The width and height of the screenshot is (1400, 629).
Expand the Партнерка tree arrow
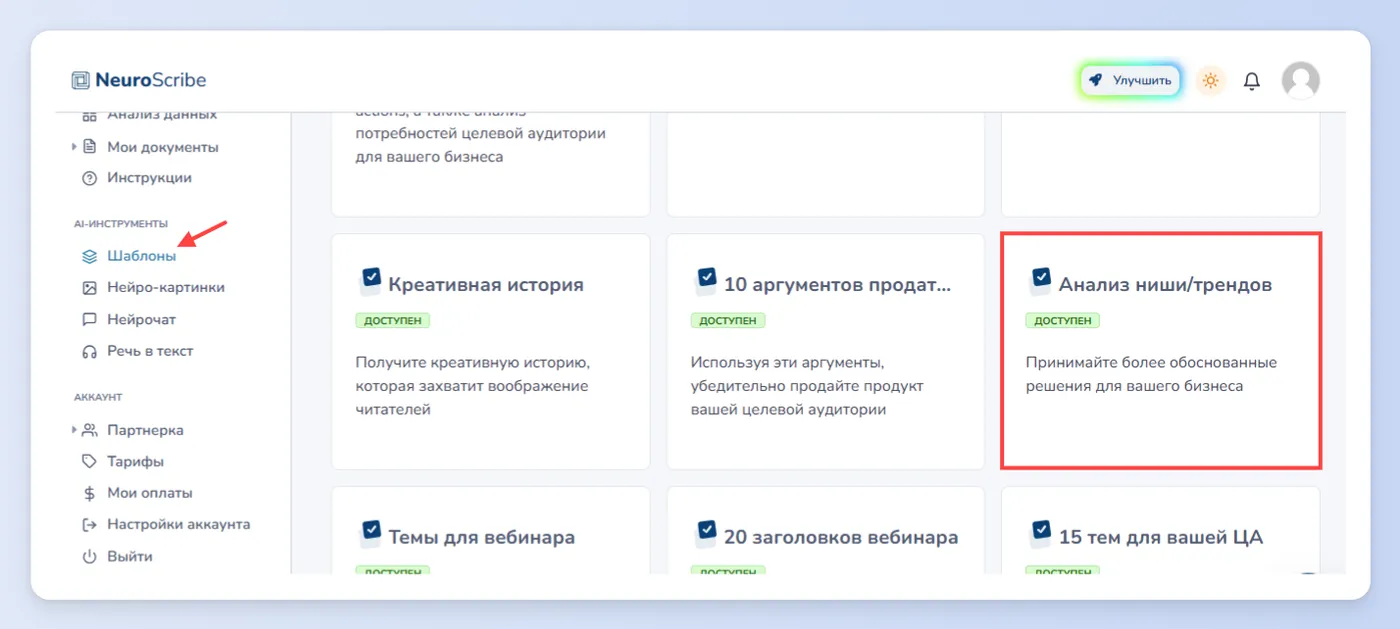pos(74,430)
